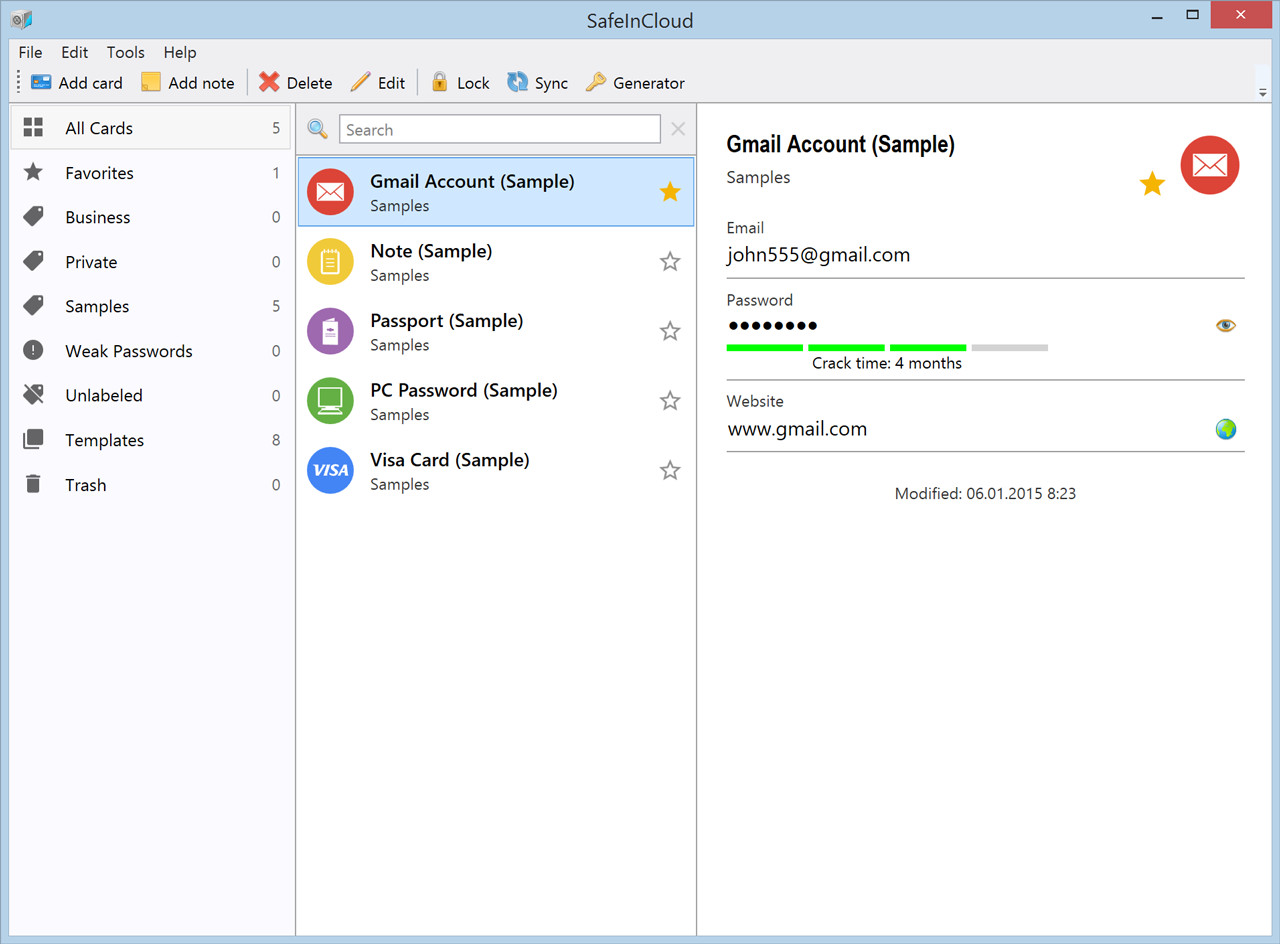Click the large envelope icon in details
The image size is (1280, 944).
(1210, 165)
